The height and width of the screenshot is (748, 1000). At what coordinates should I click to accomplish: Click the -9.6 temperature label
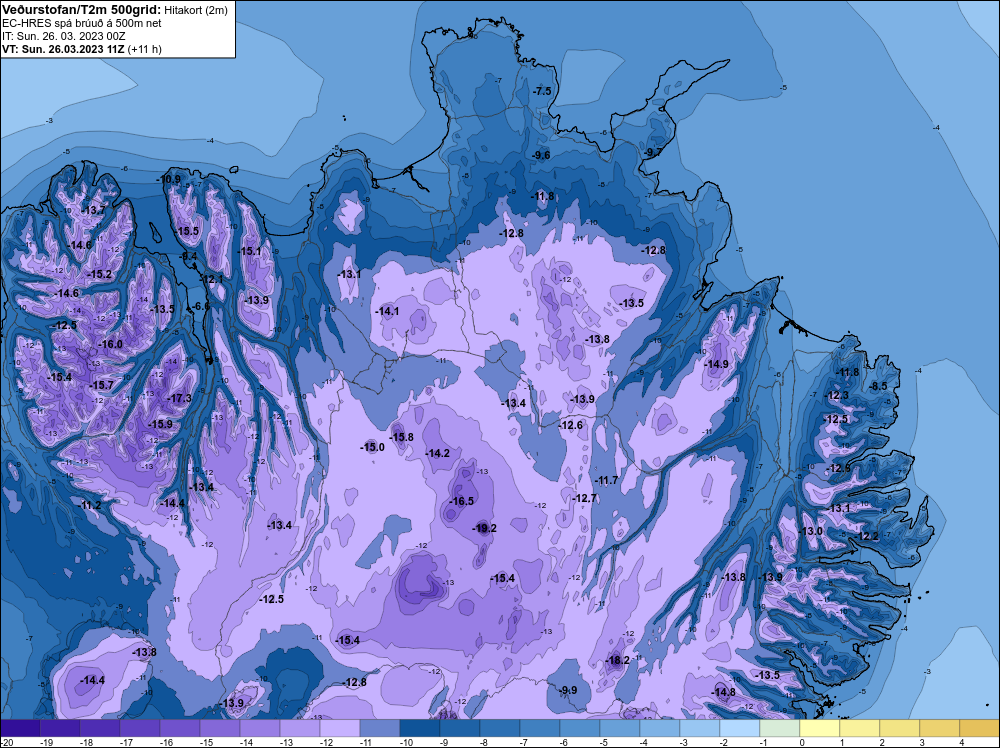(541, 155)
